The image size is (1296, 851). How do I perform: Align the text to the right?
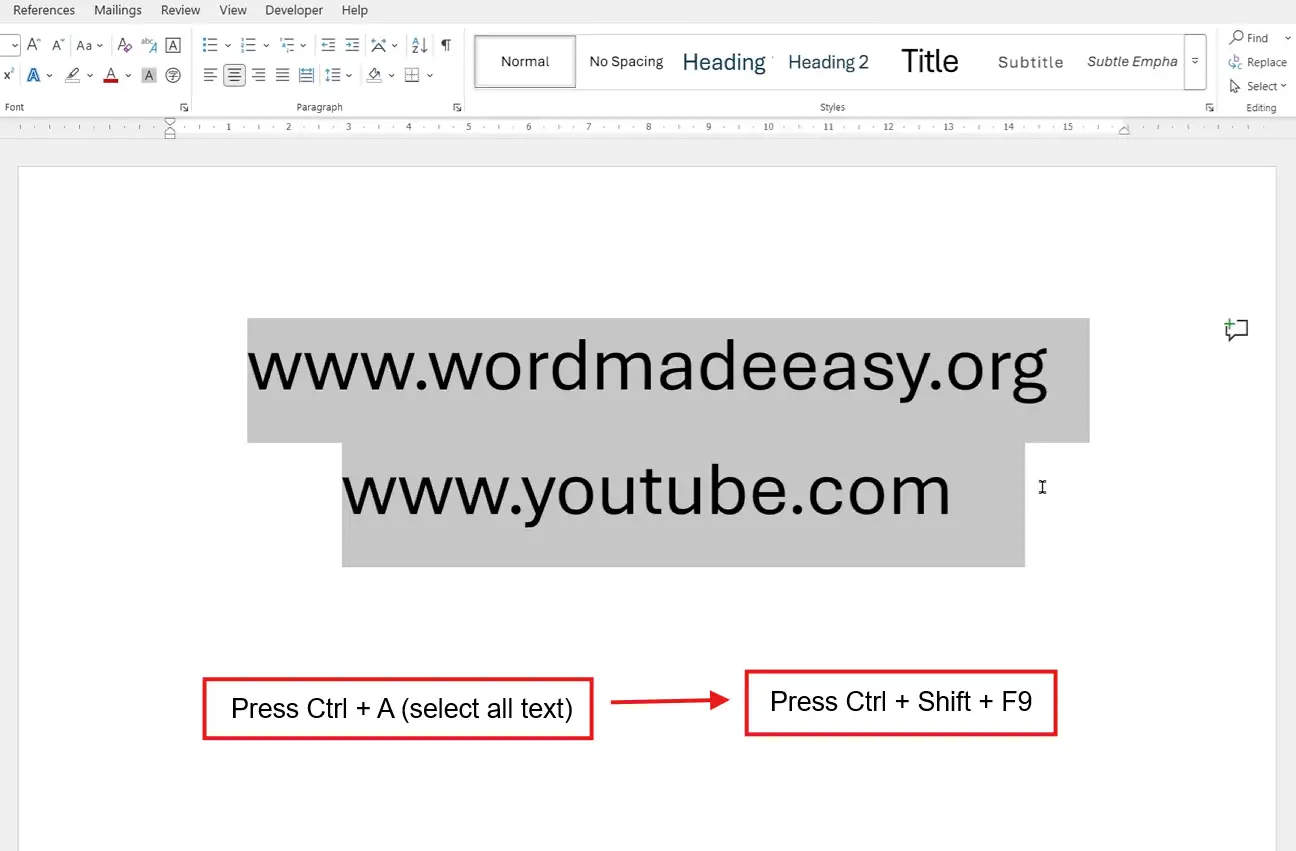(258, 75)
